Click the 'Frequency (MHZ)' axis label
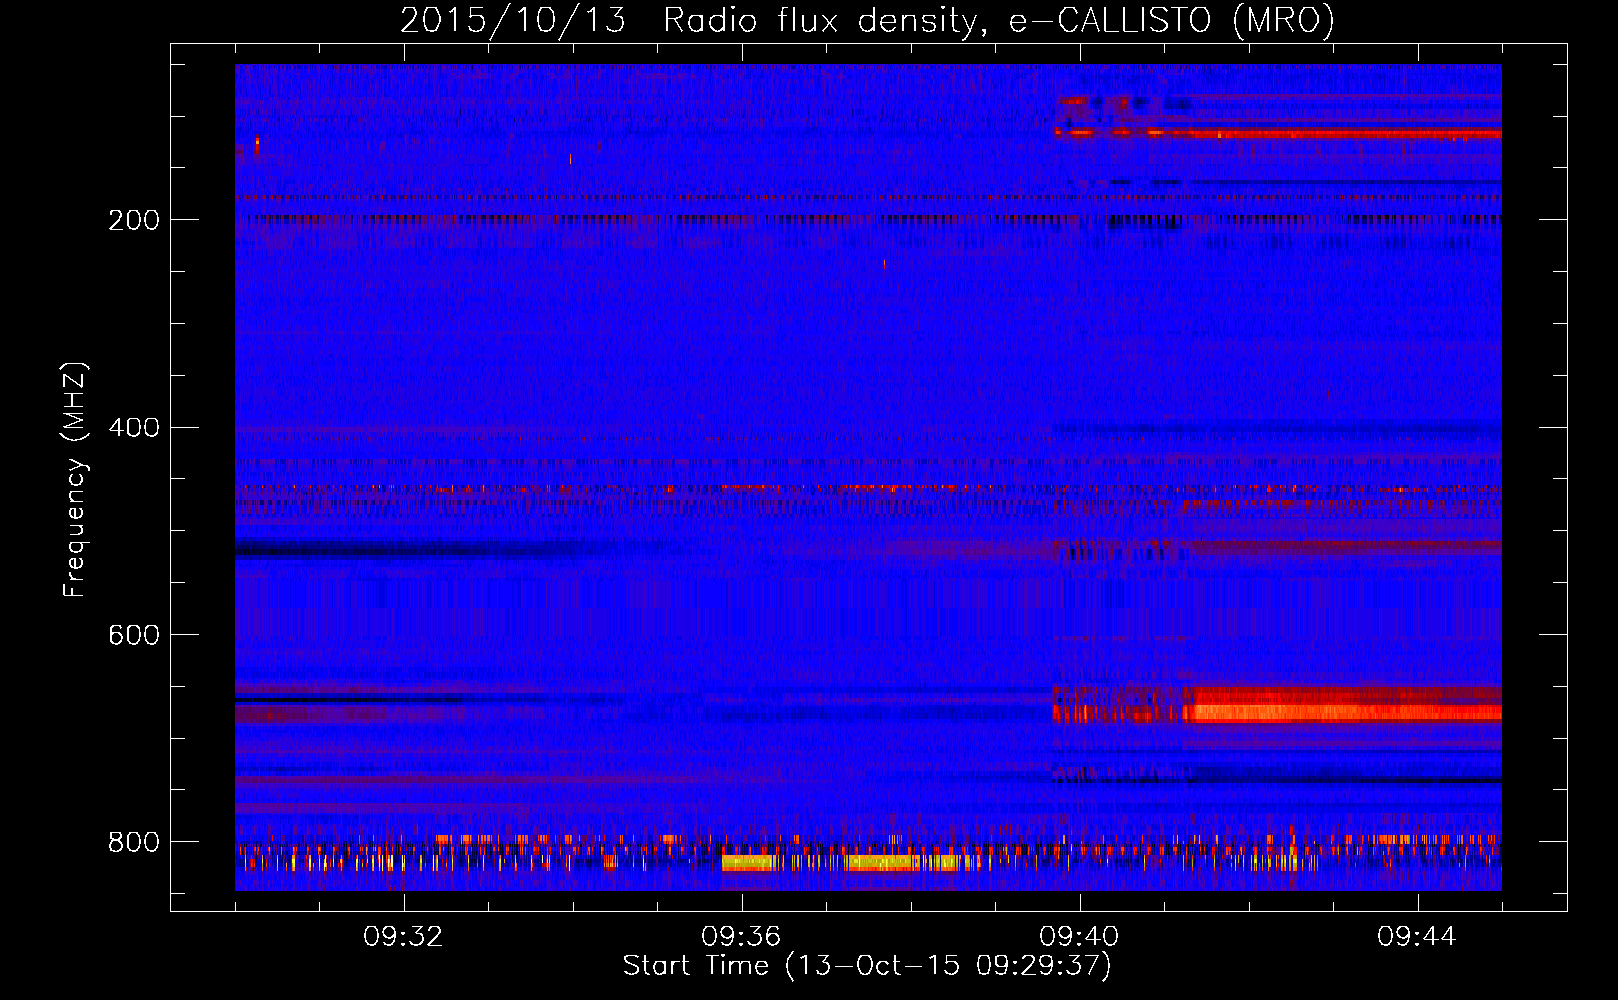 point(75,479)
